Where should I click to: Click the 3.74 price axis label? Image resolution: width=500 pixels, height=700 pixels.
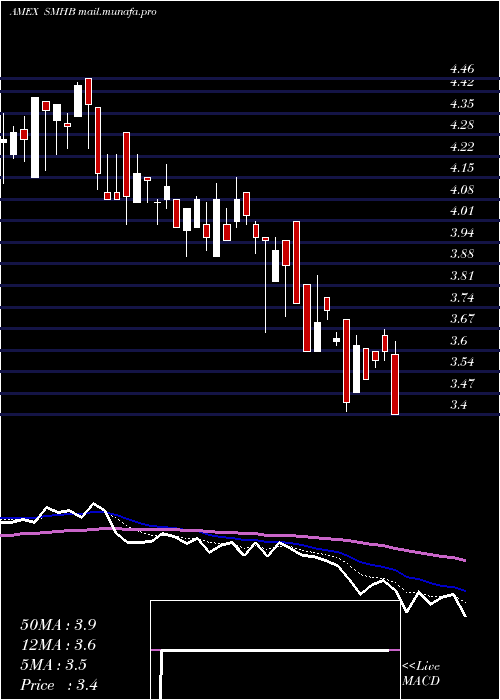click(x=462, y=297)
